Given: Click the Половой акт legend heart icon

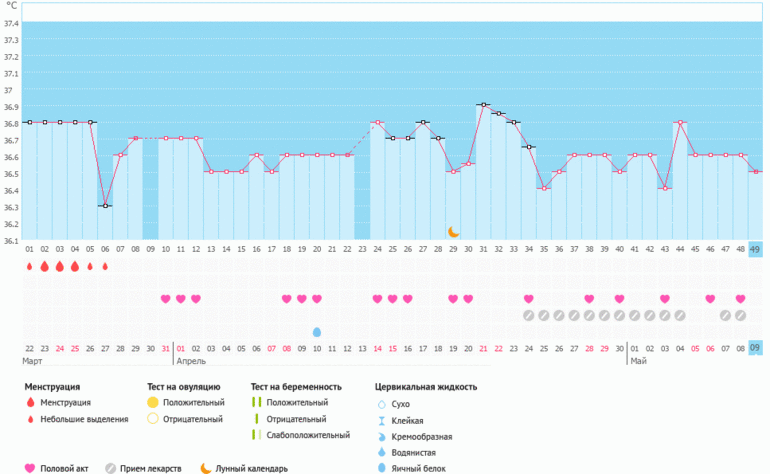Looking at the screenshot, I should [29, 468].
